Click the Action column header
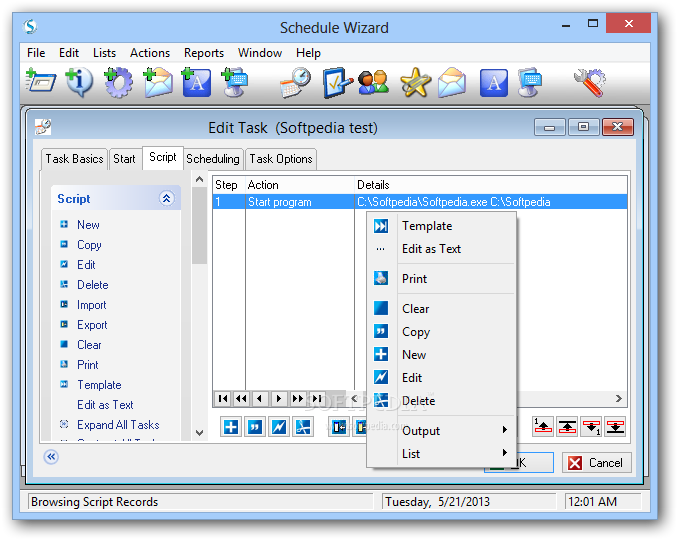 pyautogui.click(x=300, y=185)
